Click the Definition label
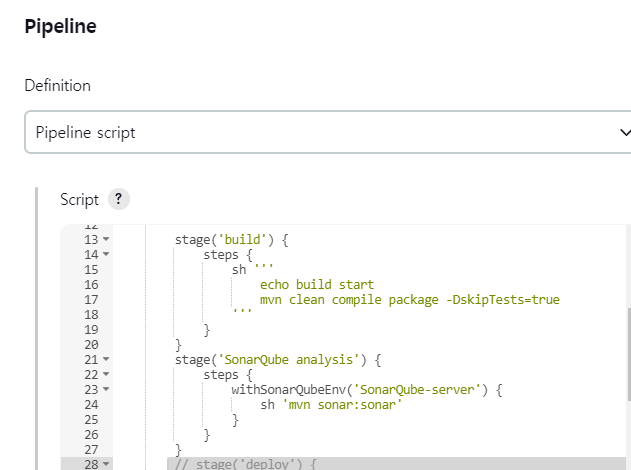 tap(58, 86)
